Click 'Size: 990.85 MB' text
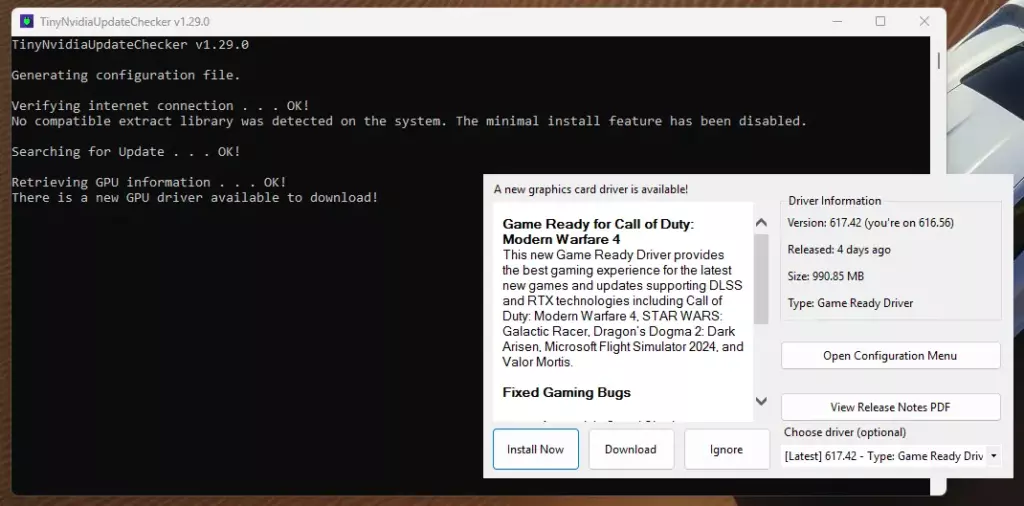The height and width of the screenshot is (506, 1024). coord(825,276)
